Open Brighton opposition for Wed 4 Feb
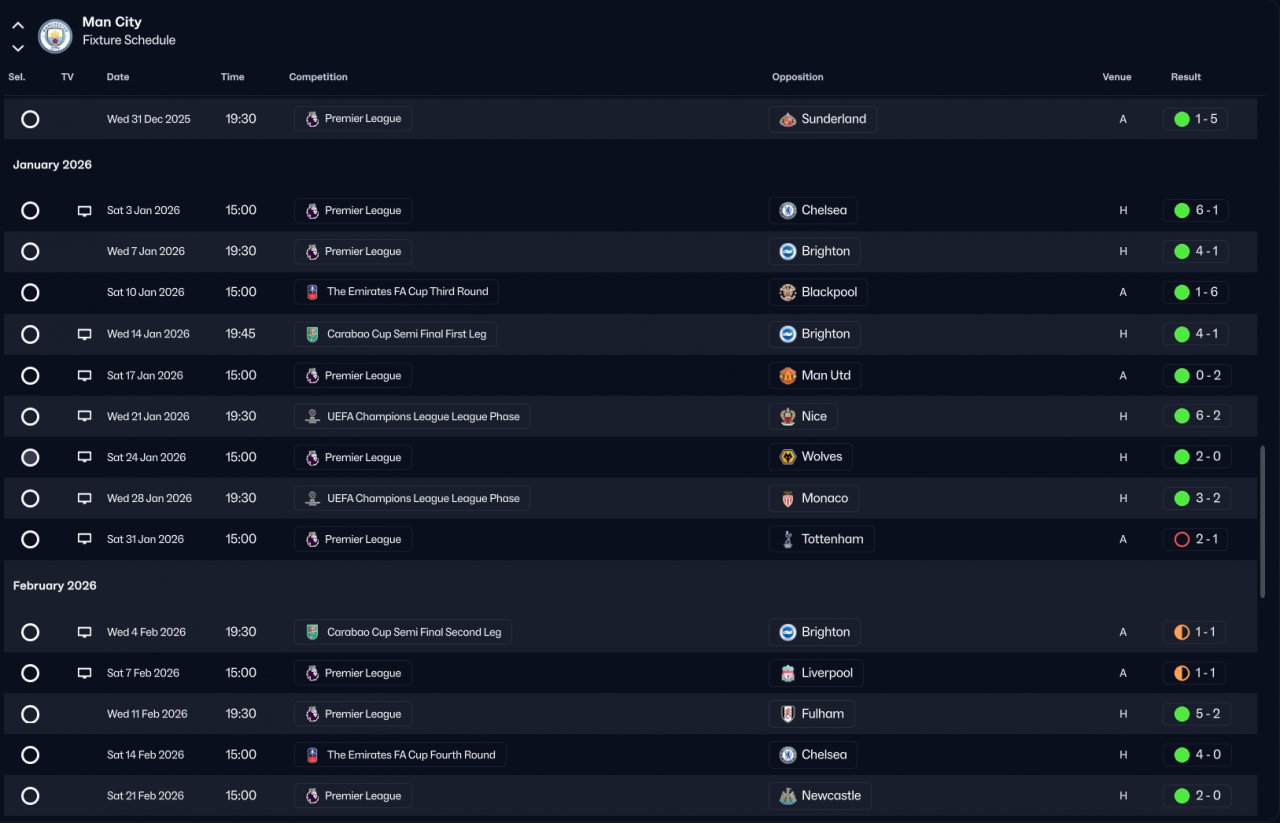 814,633
